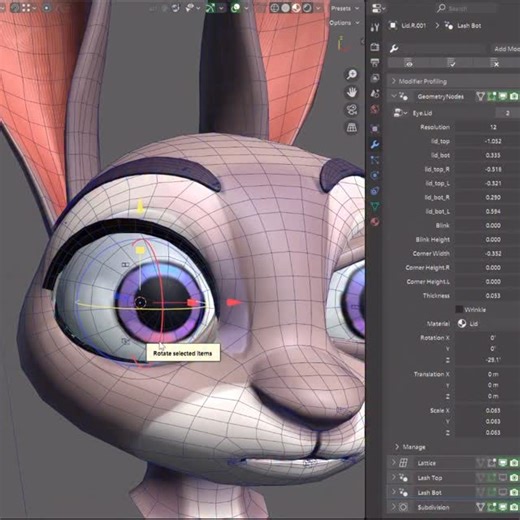Click the eye toggle-all-visibility modifier button

[x=409, y=63]
